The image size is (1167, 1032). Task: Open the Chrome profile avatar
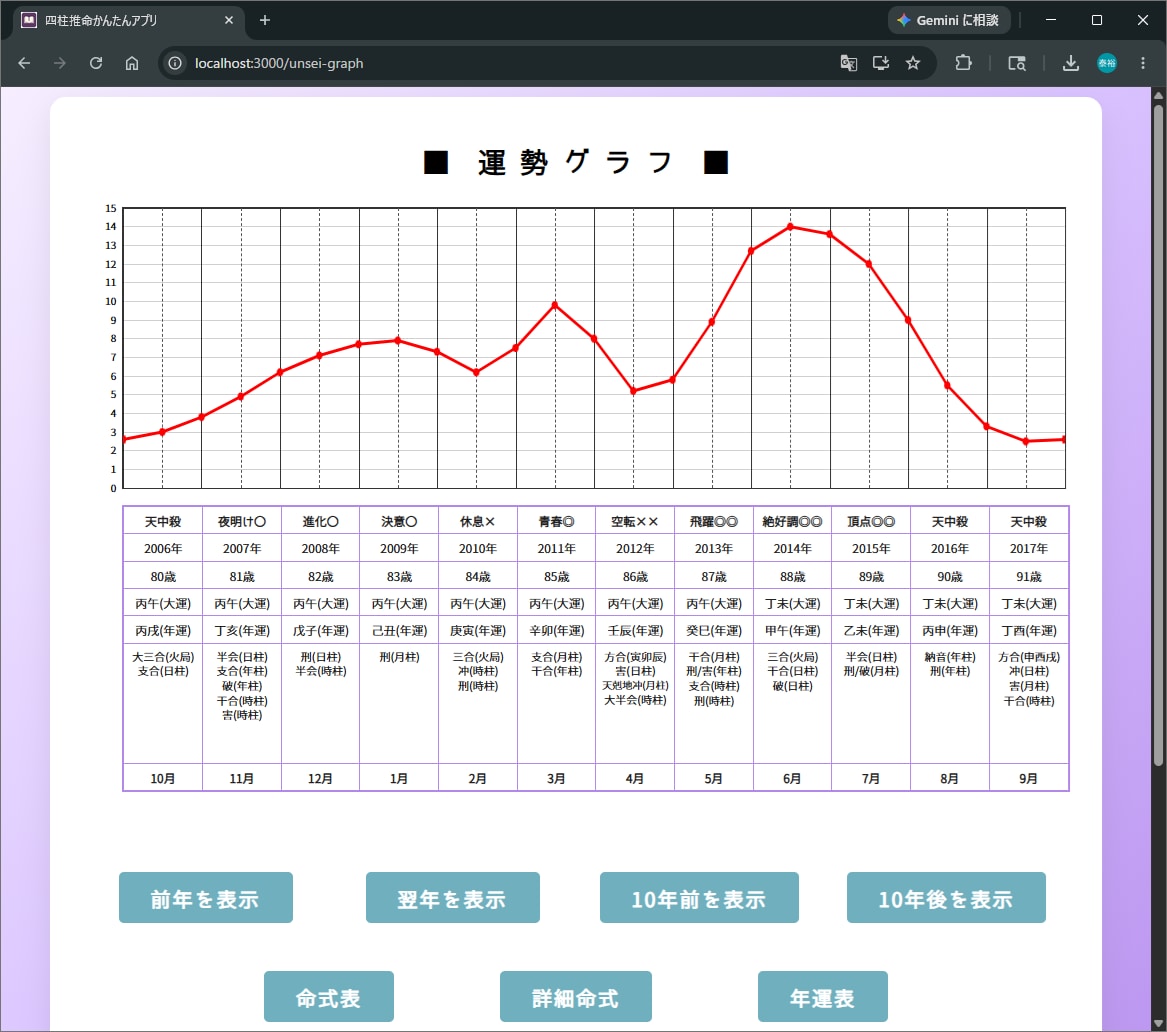pyautogui.click(x=1107, y=63)
